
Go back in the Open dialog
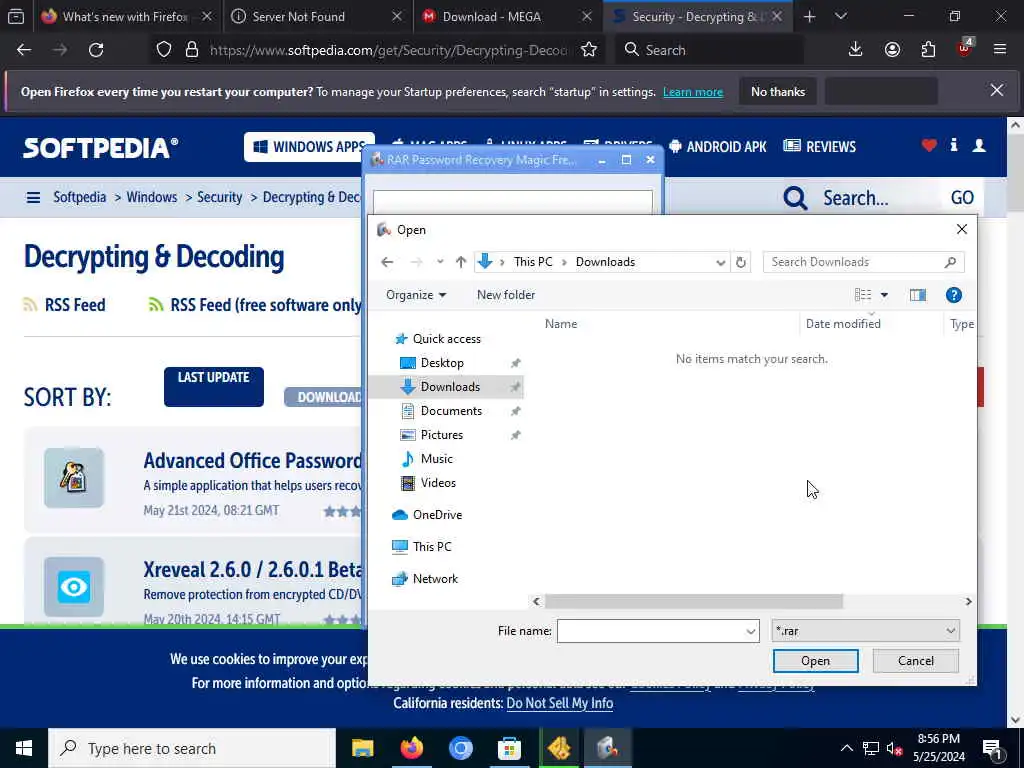coord(387,262)
